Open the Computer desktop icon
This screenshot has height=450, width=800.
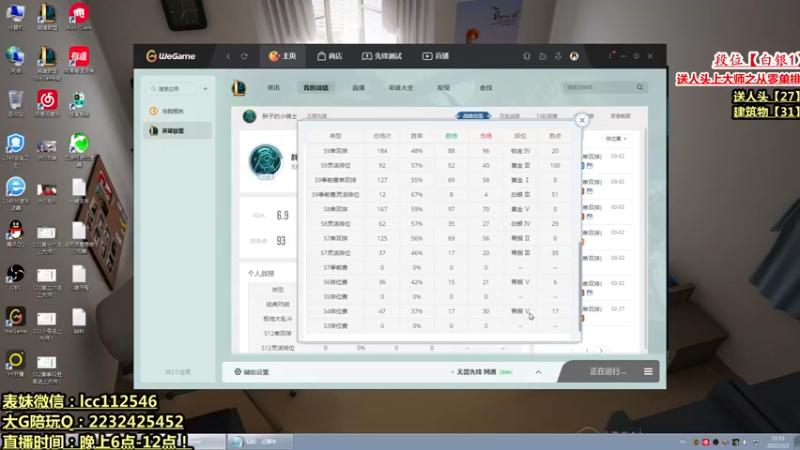click(15, 16)
